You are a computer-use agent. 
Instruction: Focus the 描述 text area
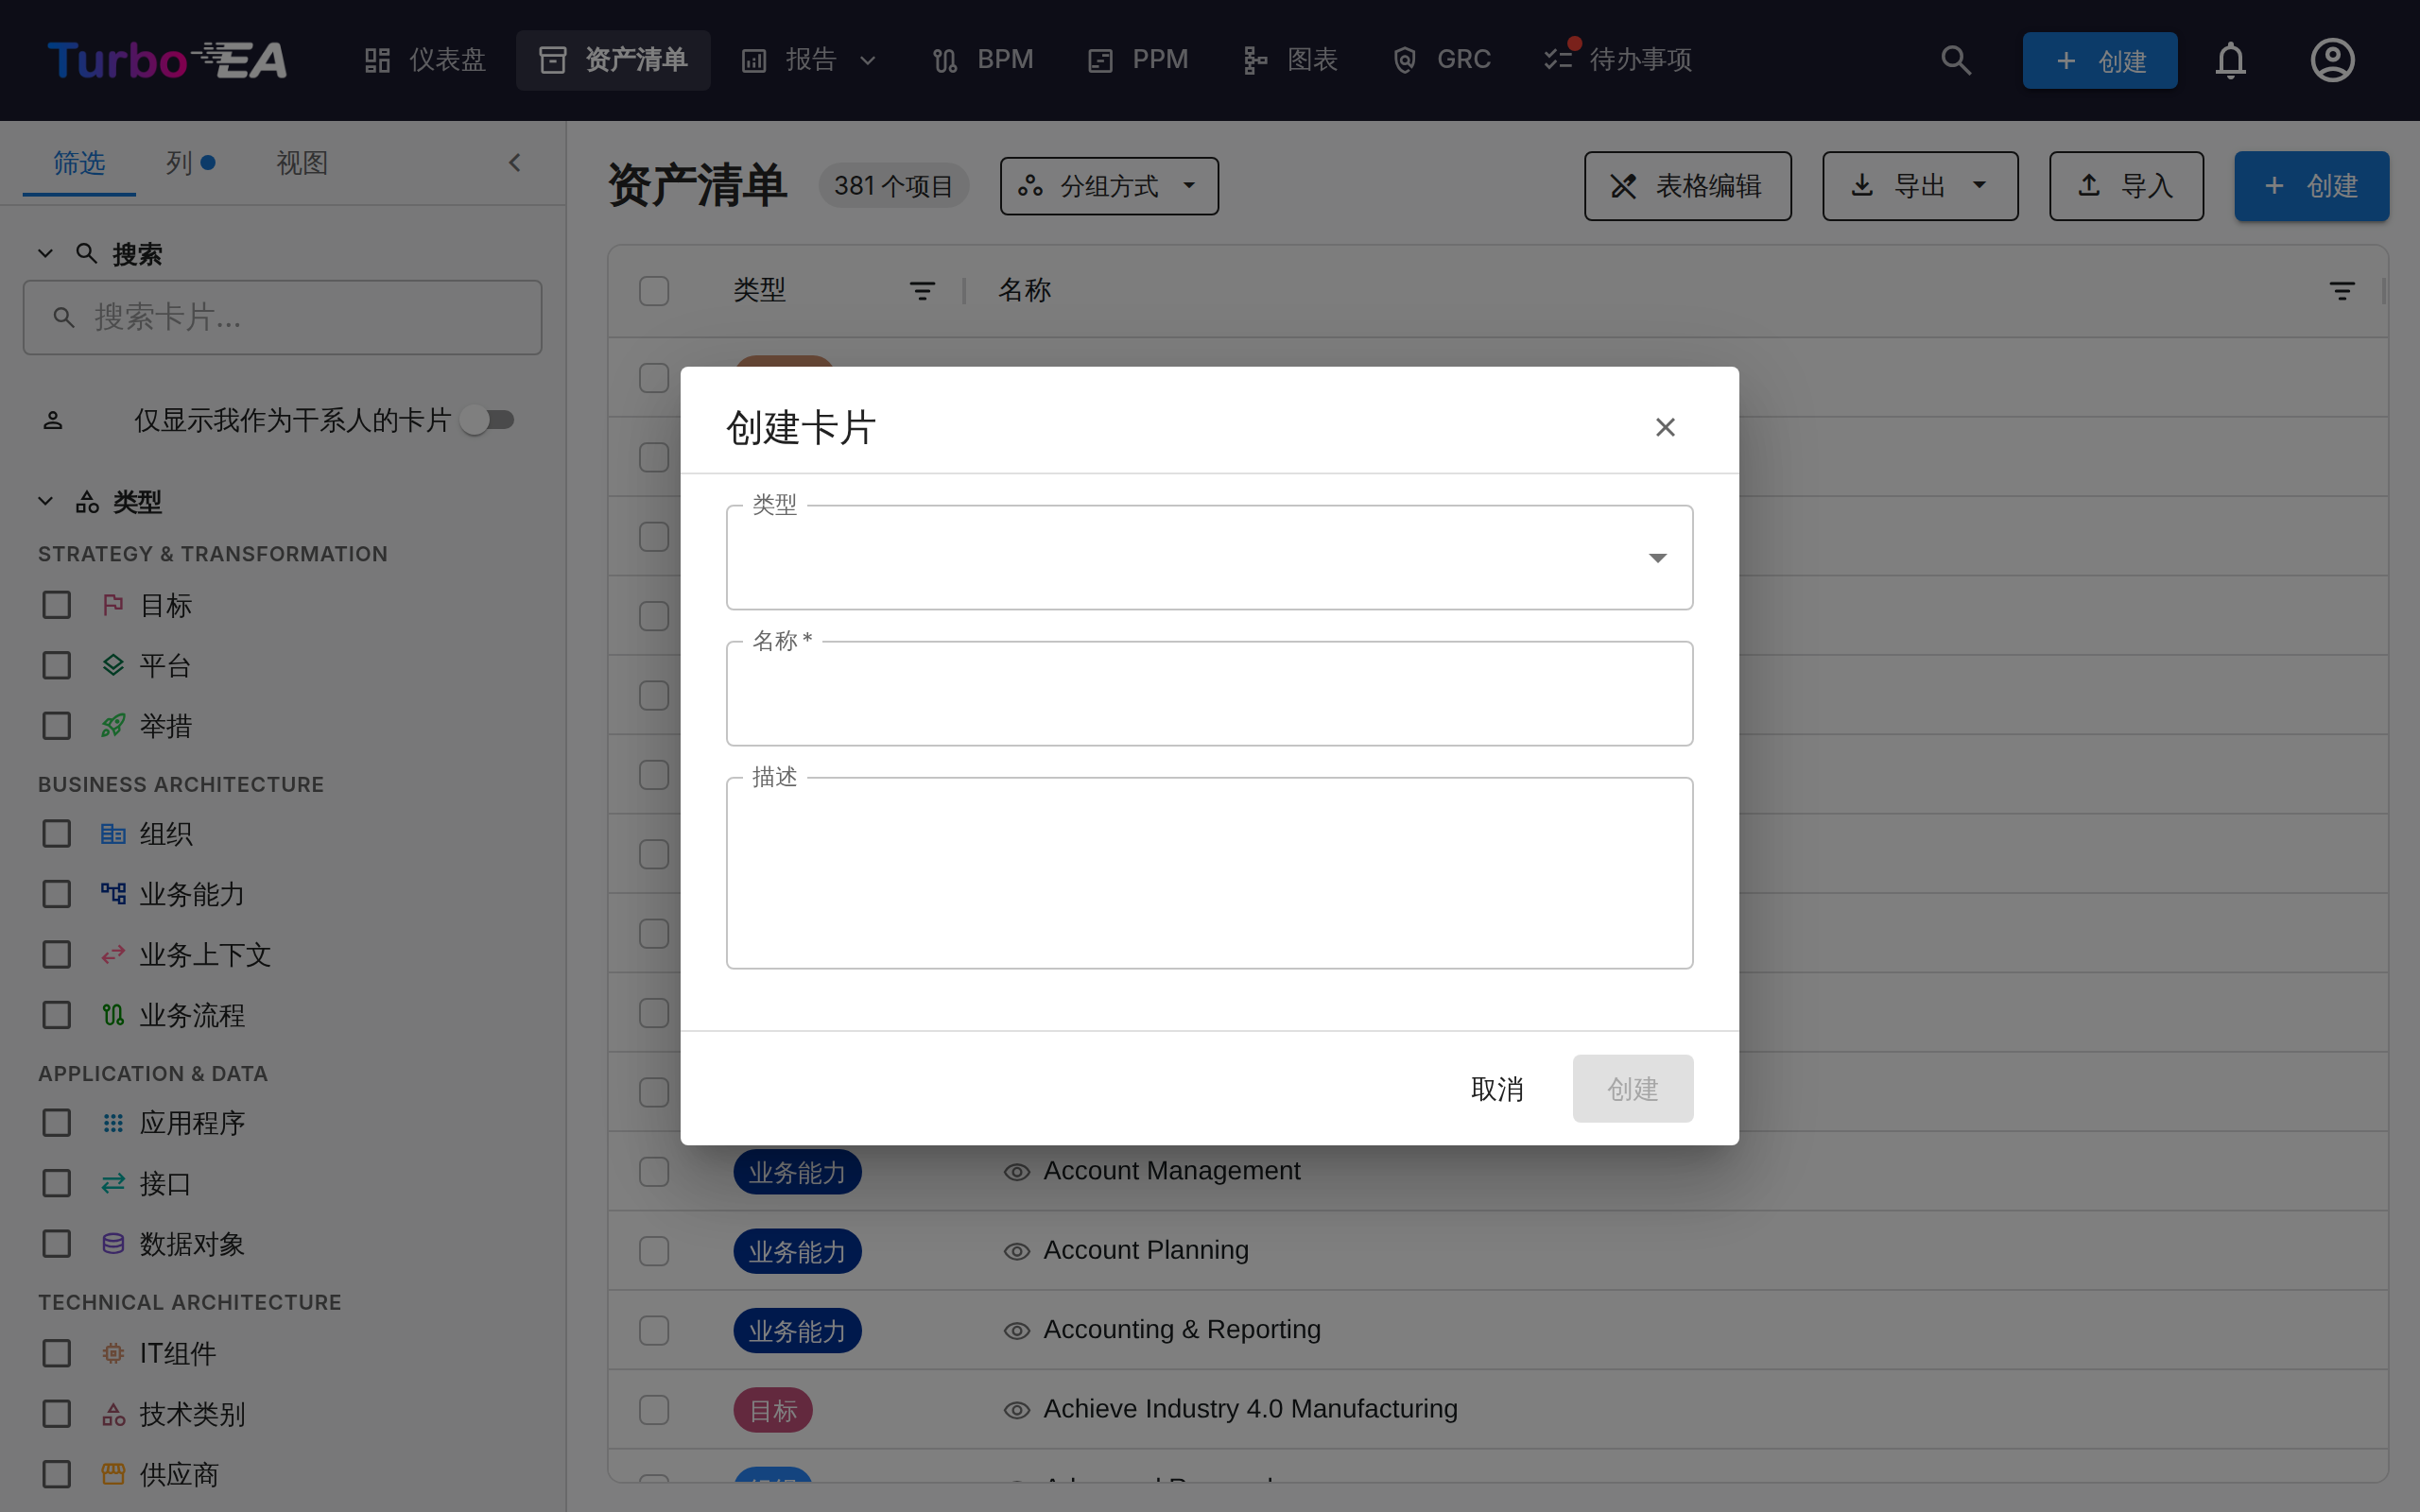[1209, 873]
